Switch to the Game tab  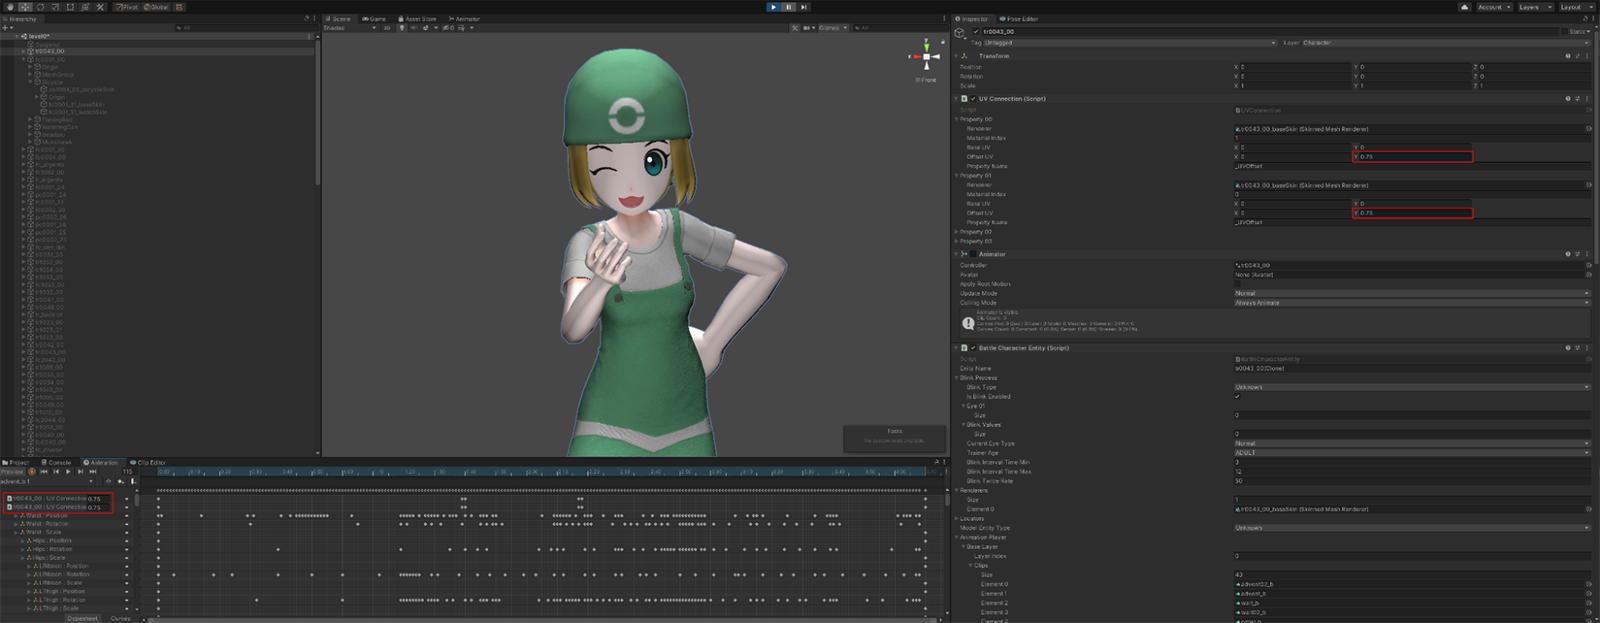click(375, 19)
